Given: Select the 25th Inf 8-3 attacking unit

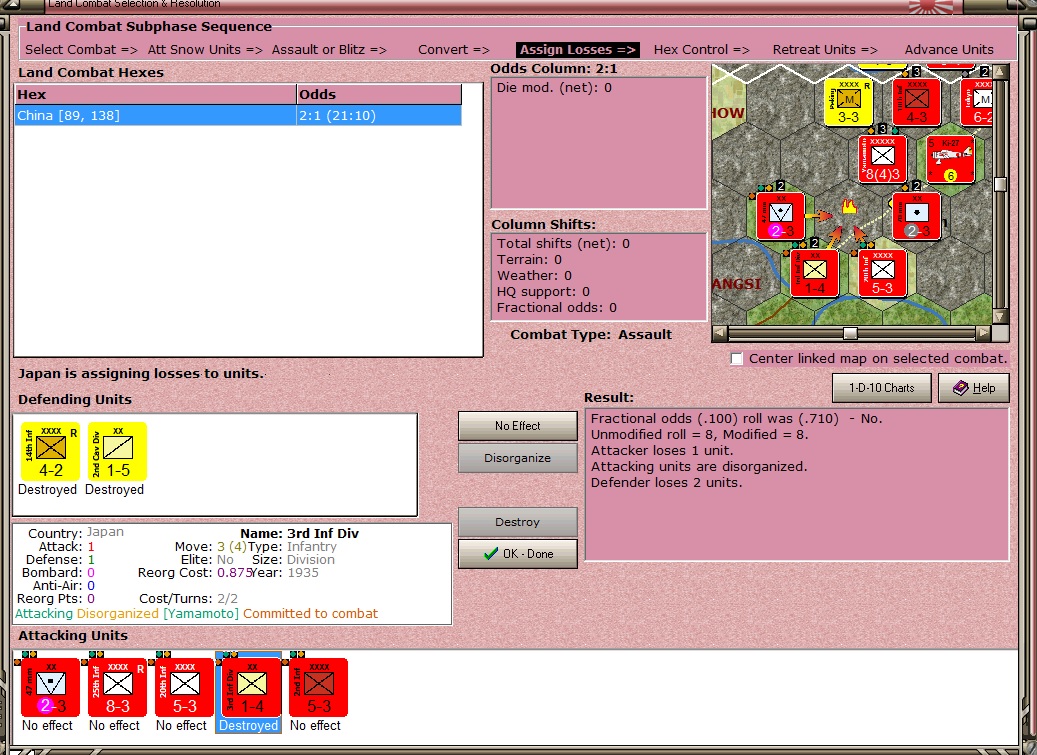Looking at the screenshot, I should [117, 687].
